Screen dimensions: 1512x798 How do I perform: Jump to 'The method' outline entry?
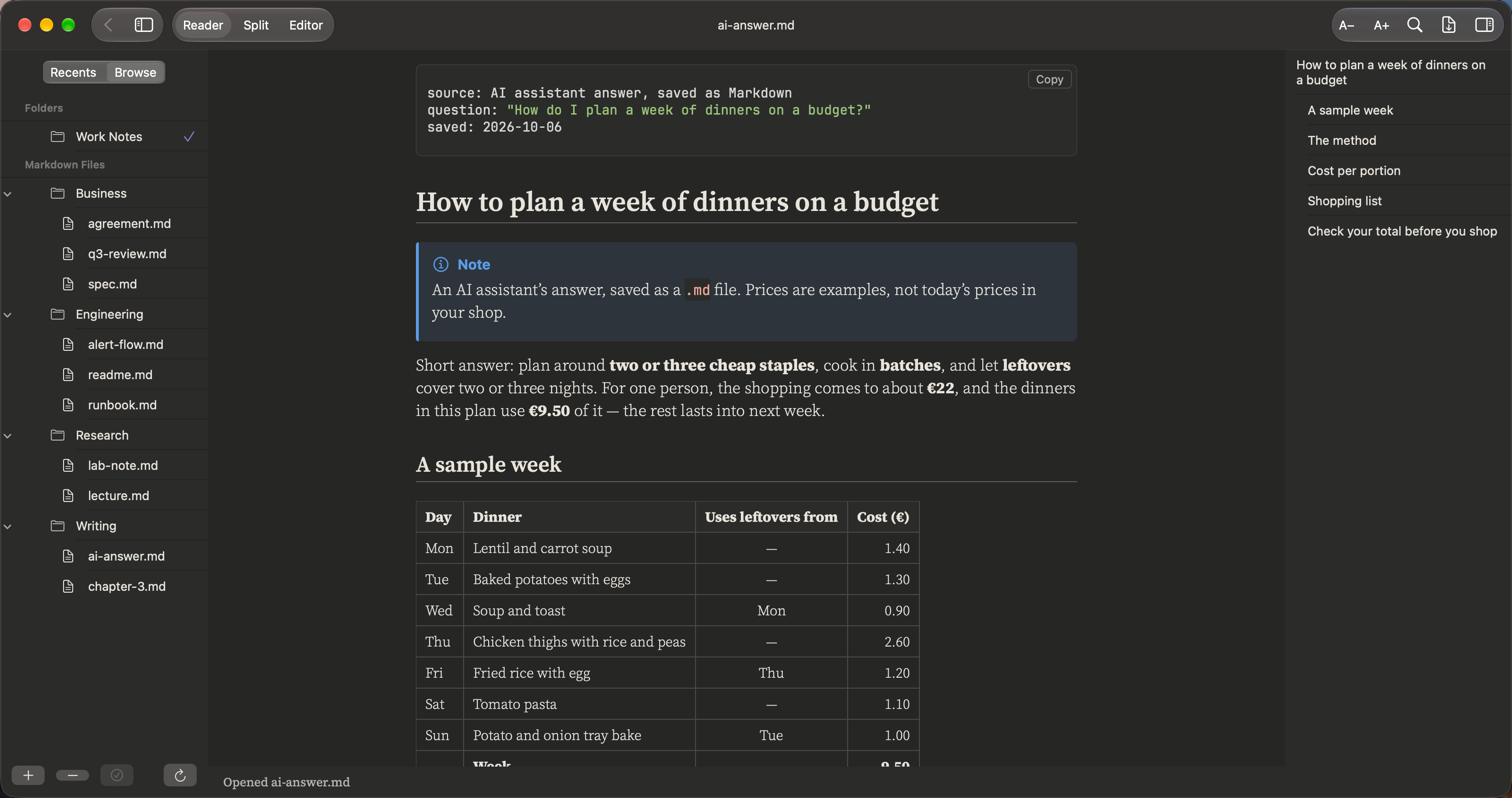1342,141
